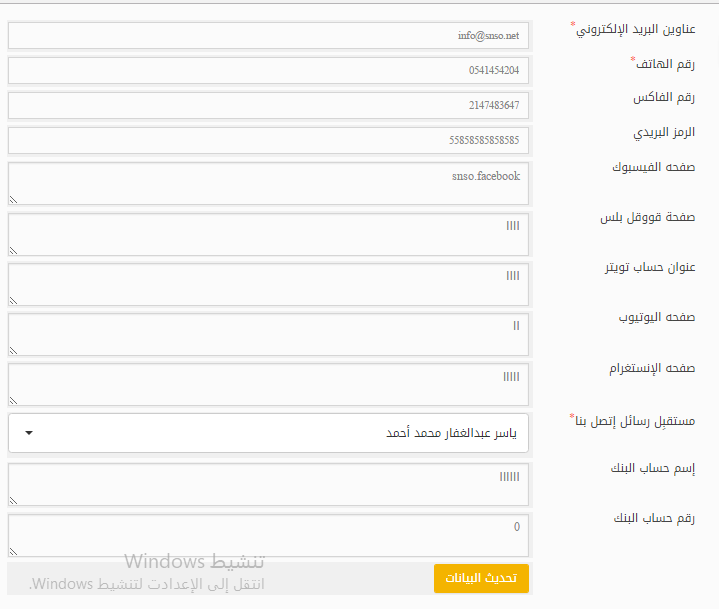Click the fax number field 2147483647
Image resolution: width=719 pixels, height=609 pixels.
[268, 105]
